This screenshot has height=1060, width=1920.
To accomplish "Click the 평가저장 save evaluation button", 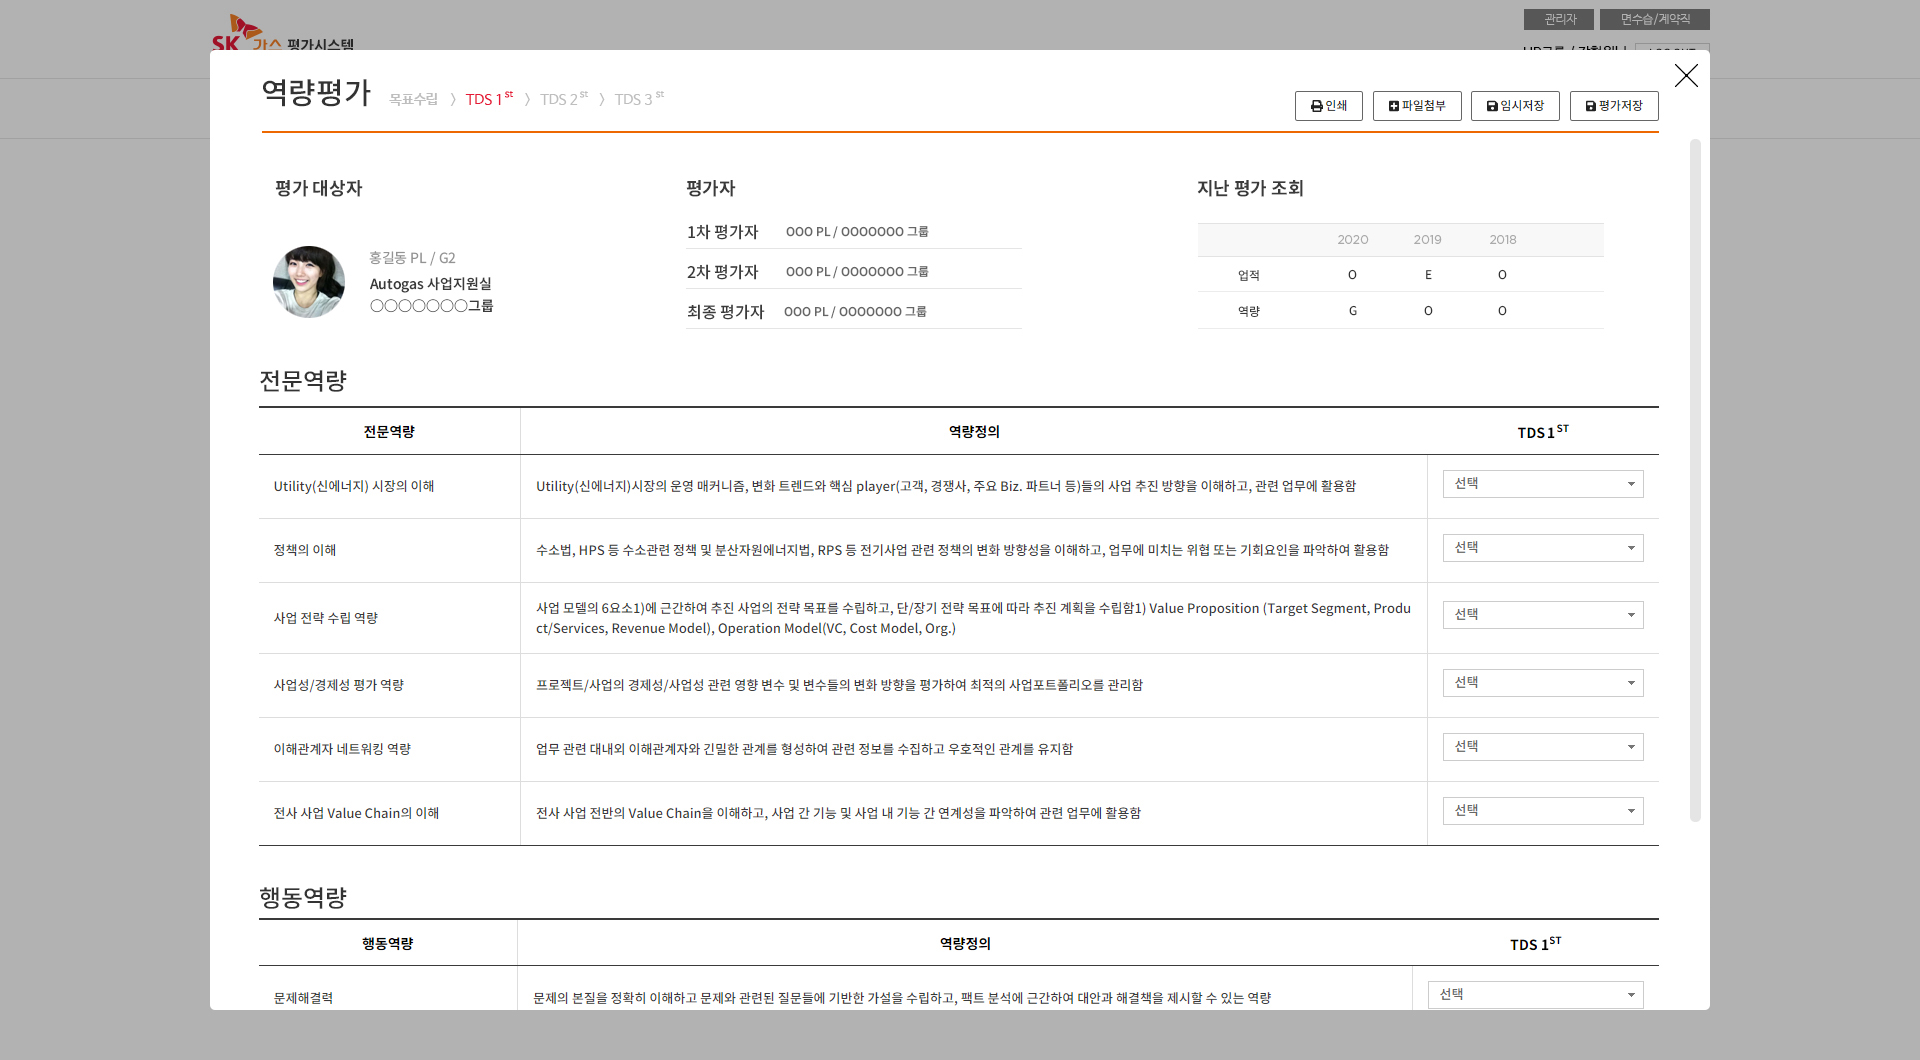I will (1613, 106).
